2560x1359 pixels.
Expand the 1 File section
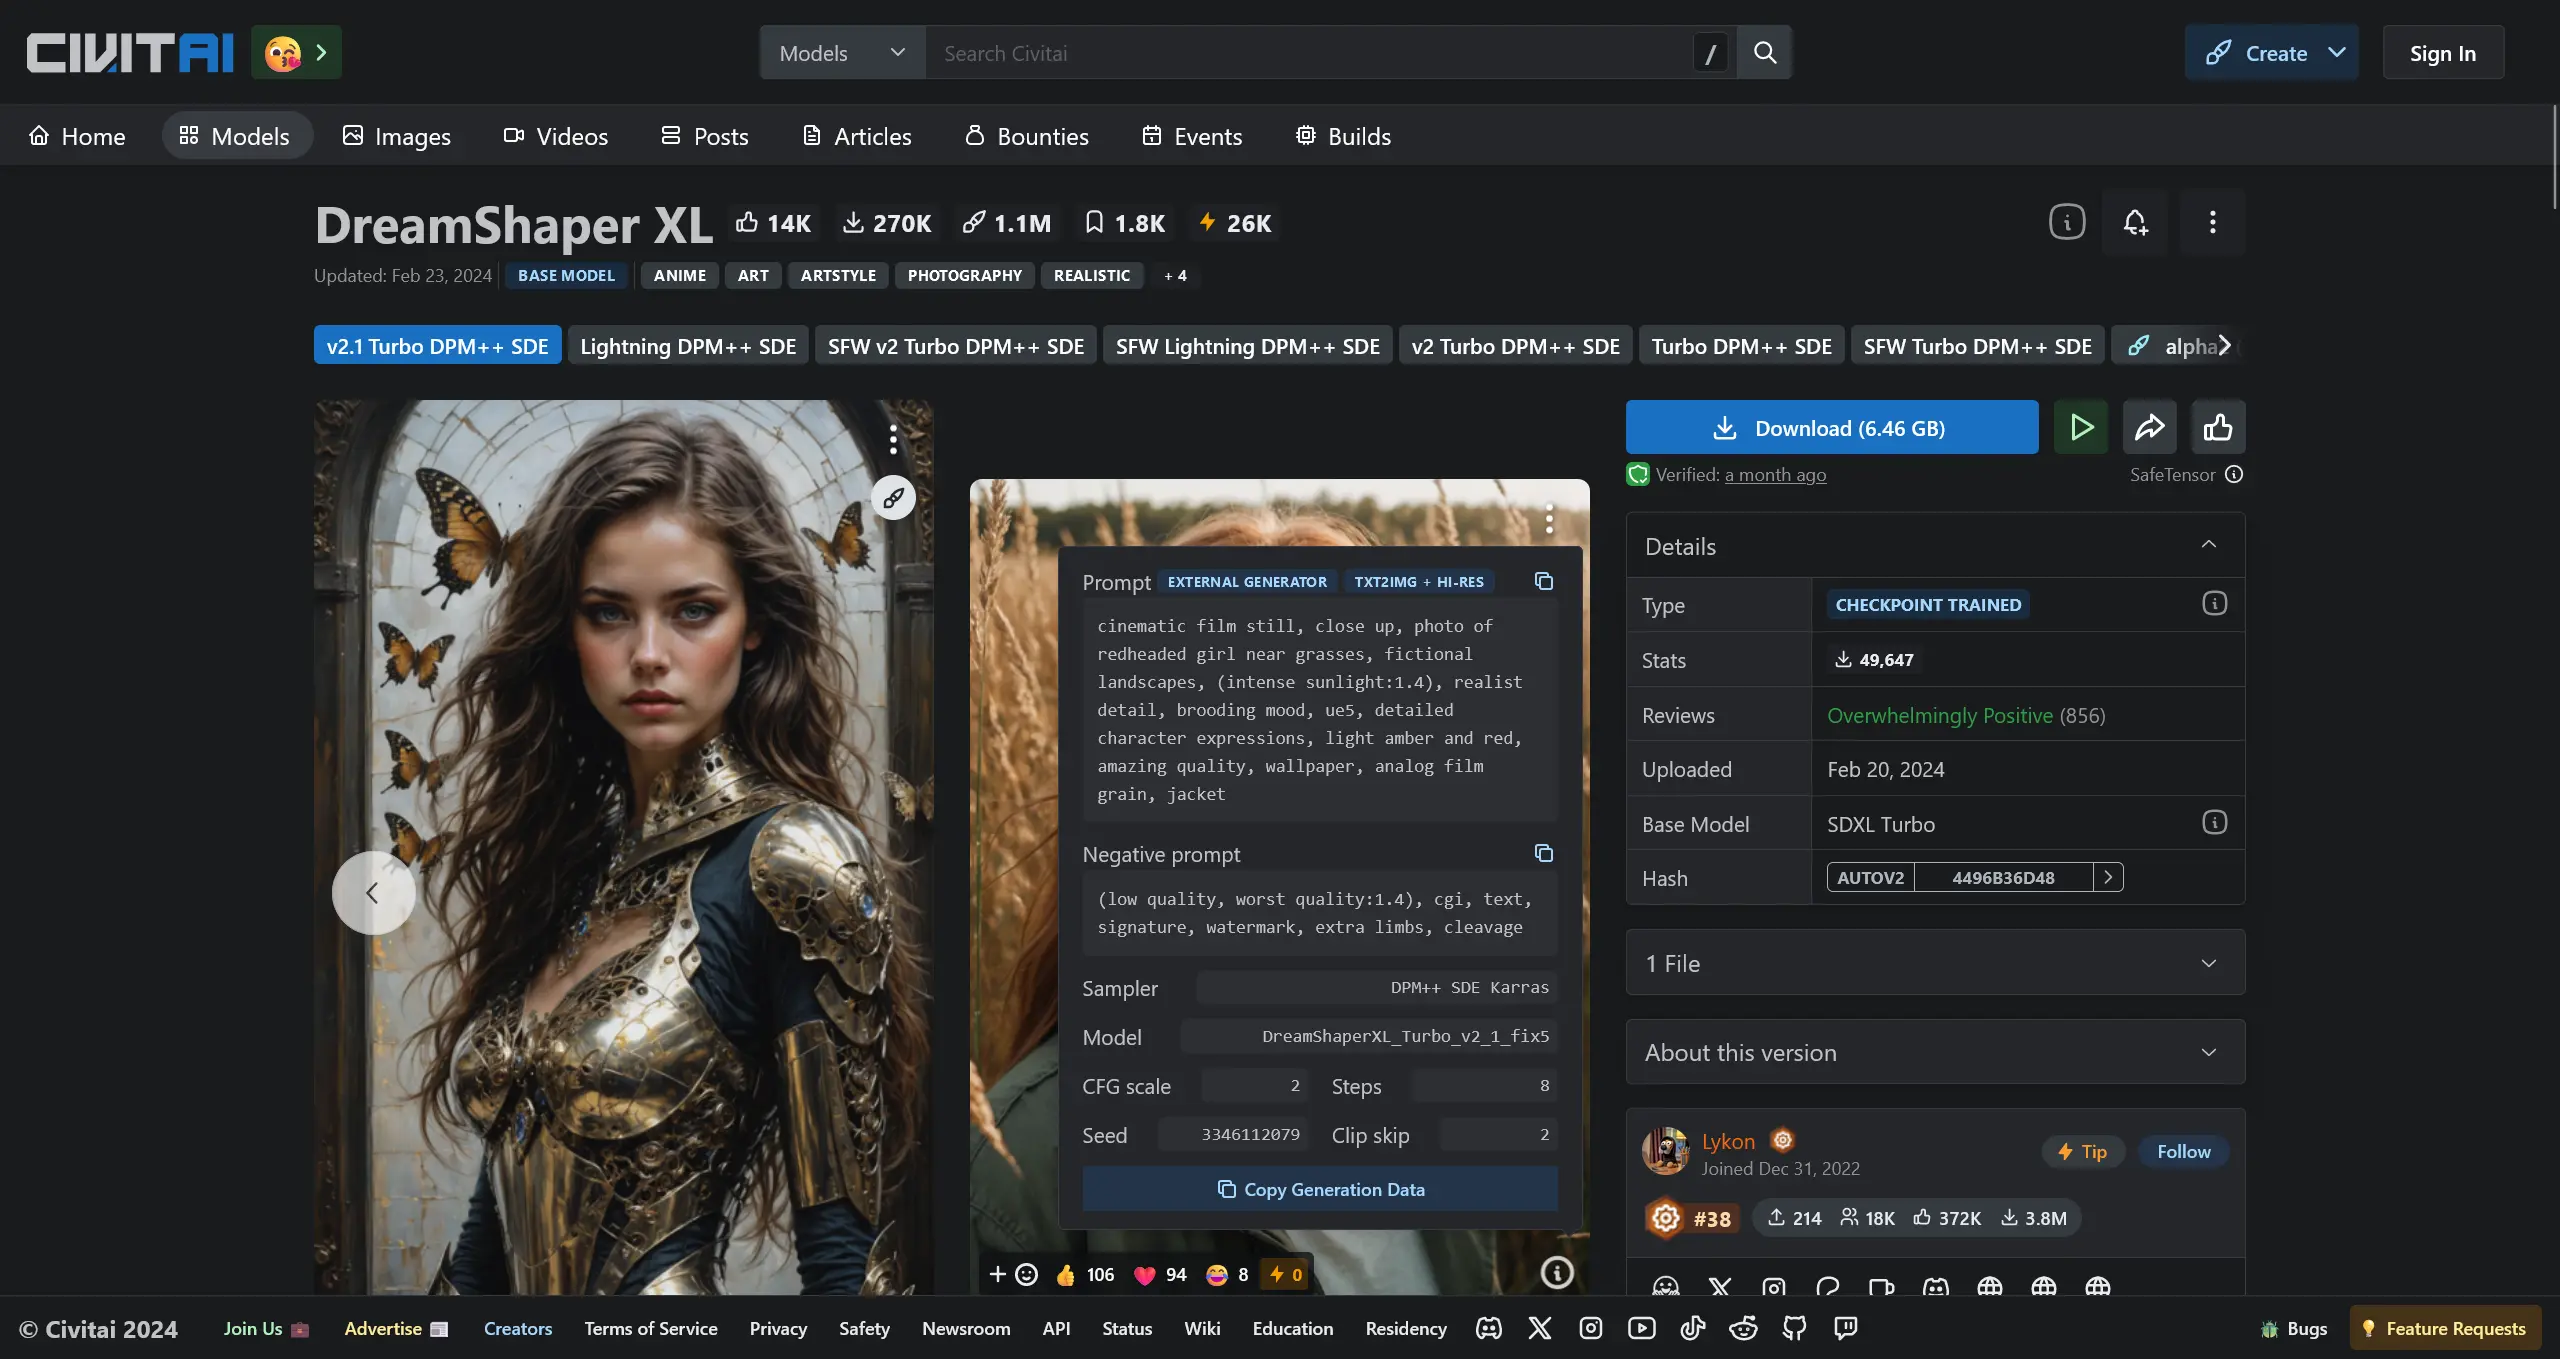(1935, 963)
